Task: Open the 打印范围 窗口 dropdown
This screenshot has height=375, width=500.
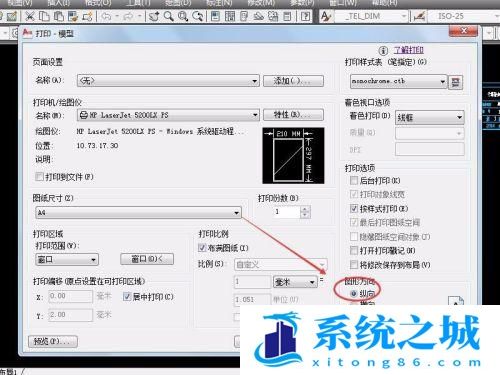Action: (x=67, y=259)
